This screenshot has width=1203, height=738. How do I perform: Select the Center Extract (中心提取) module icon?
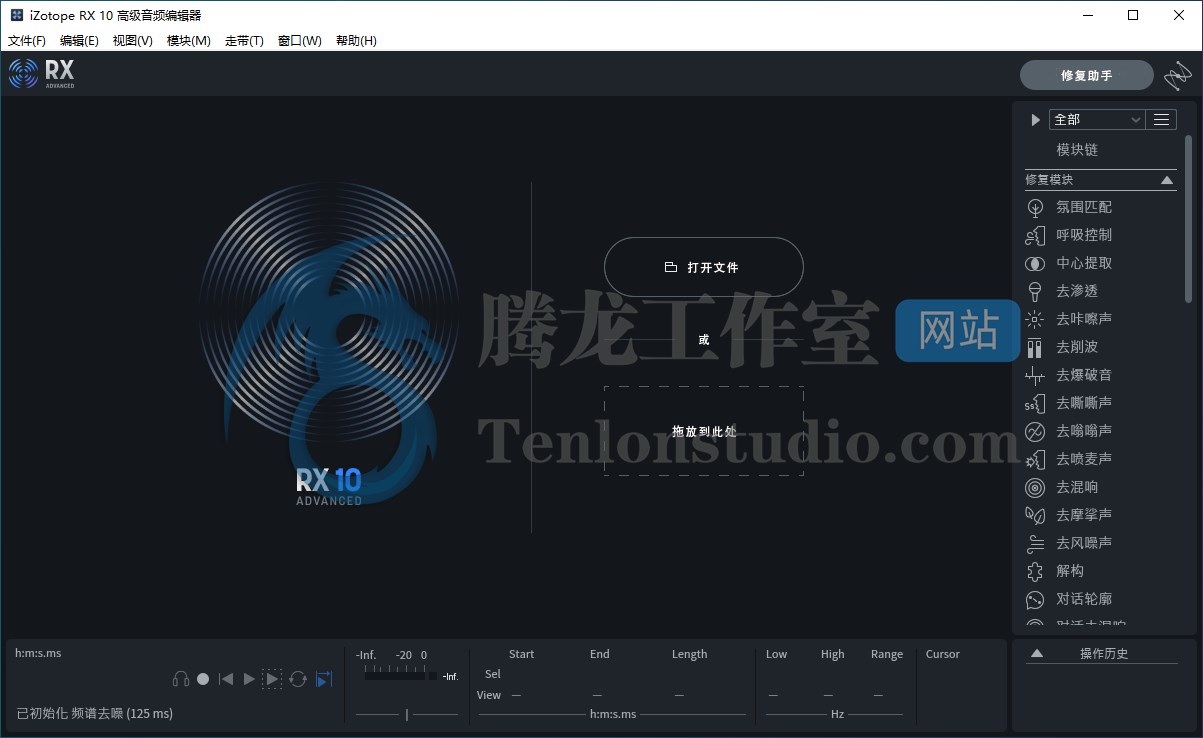coord(1035,263)
